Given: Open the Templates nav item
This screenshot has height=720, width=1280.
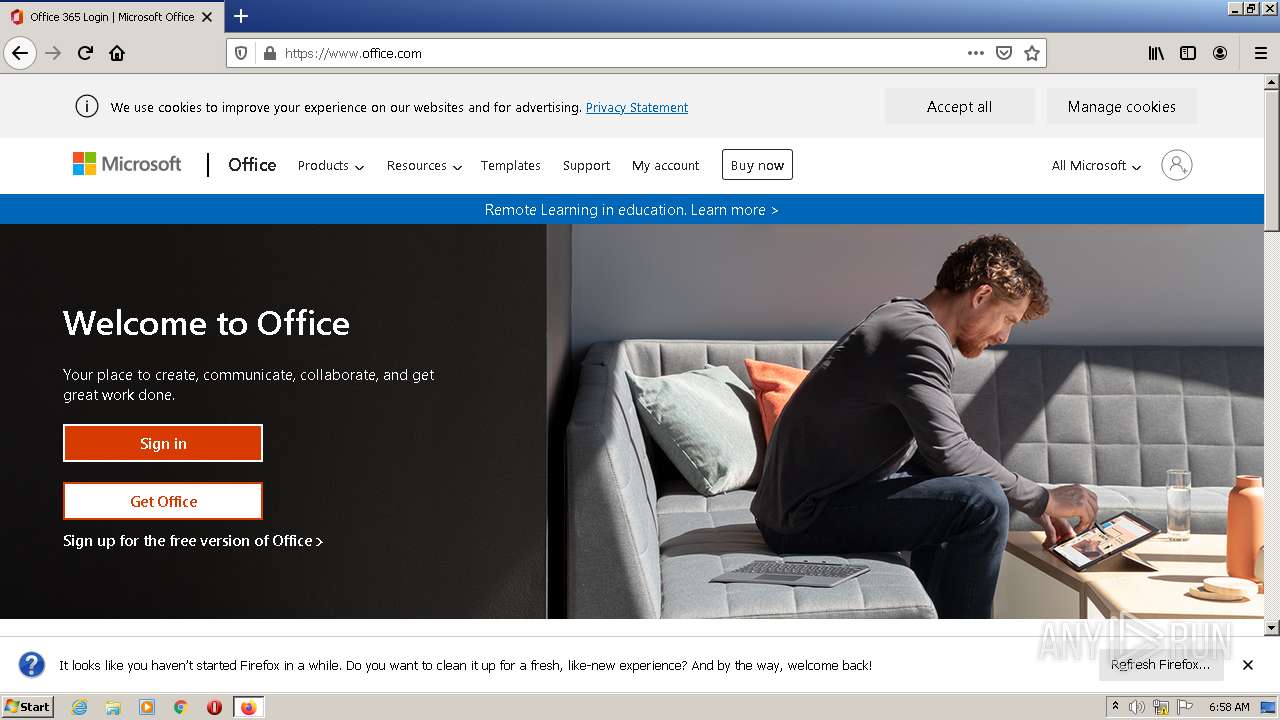Looking at the screenshot, I should coord(510,166).
